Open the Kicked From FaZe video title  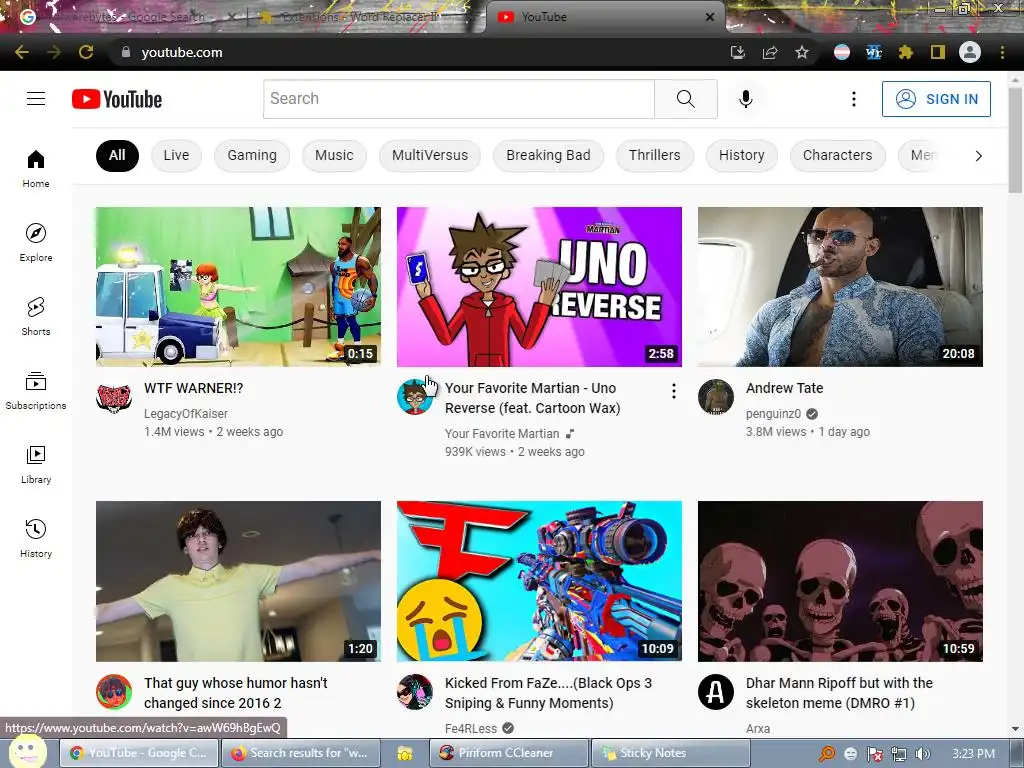549,693
